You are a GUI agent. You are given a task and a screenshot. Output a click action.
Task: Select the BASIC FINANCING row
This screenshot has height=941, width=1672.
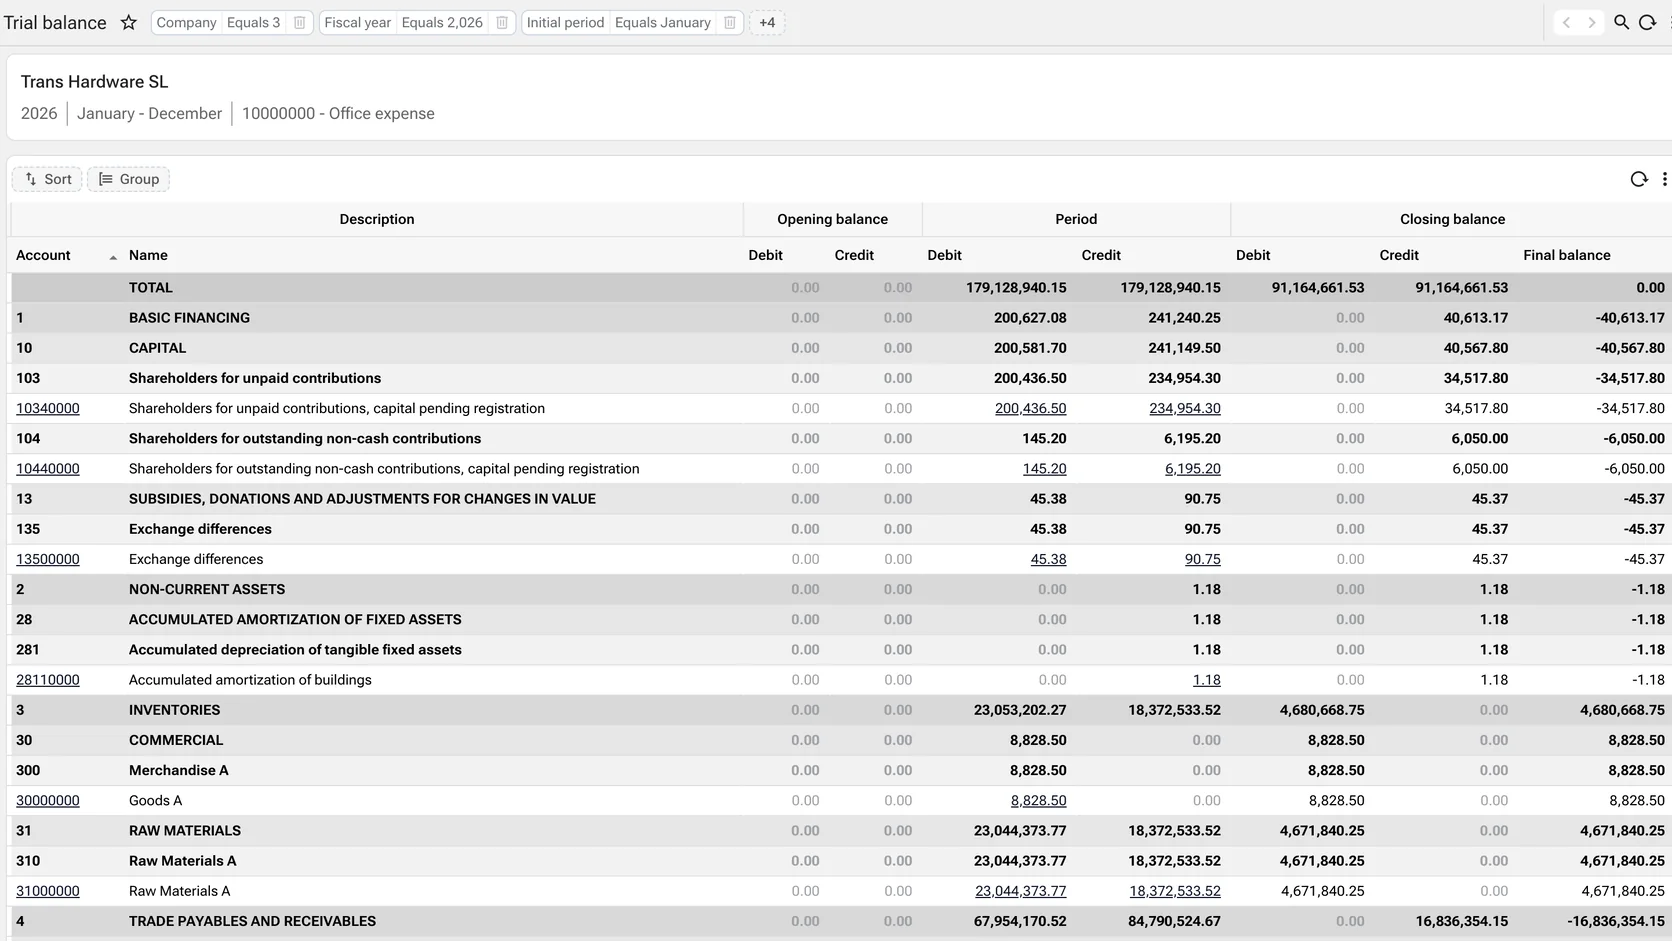pos(840,317)
